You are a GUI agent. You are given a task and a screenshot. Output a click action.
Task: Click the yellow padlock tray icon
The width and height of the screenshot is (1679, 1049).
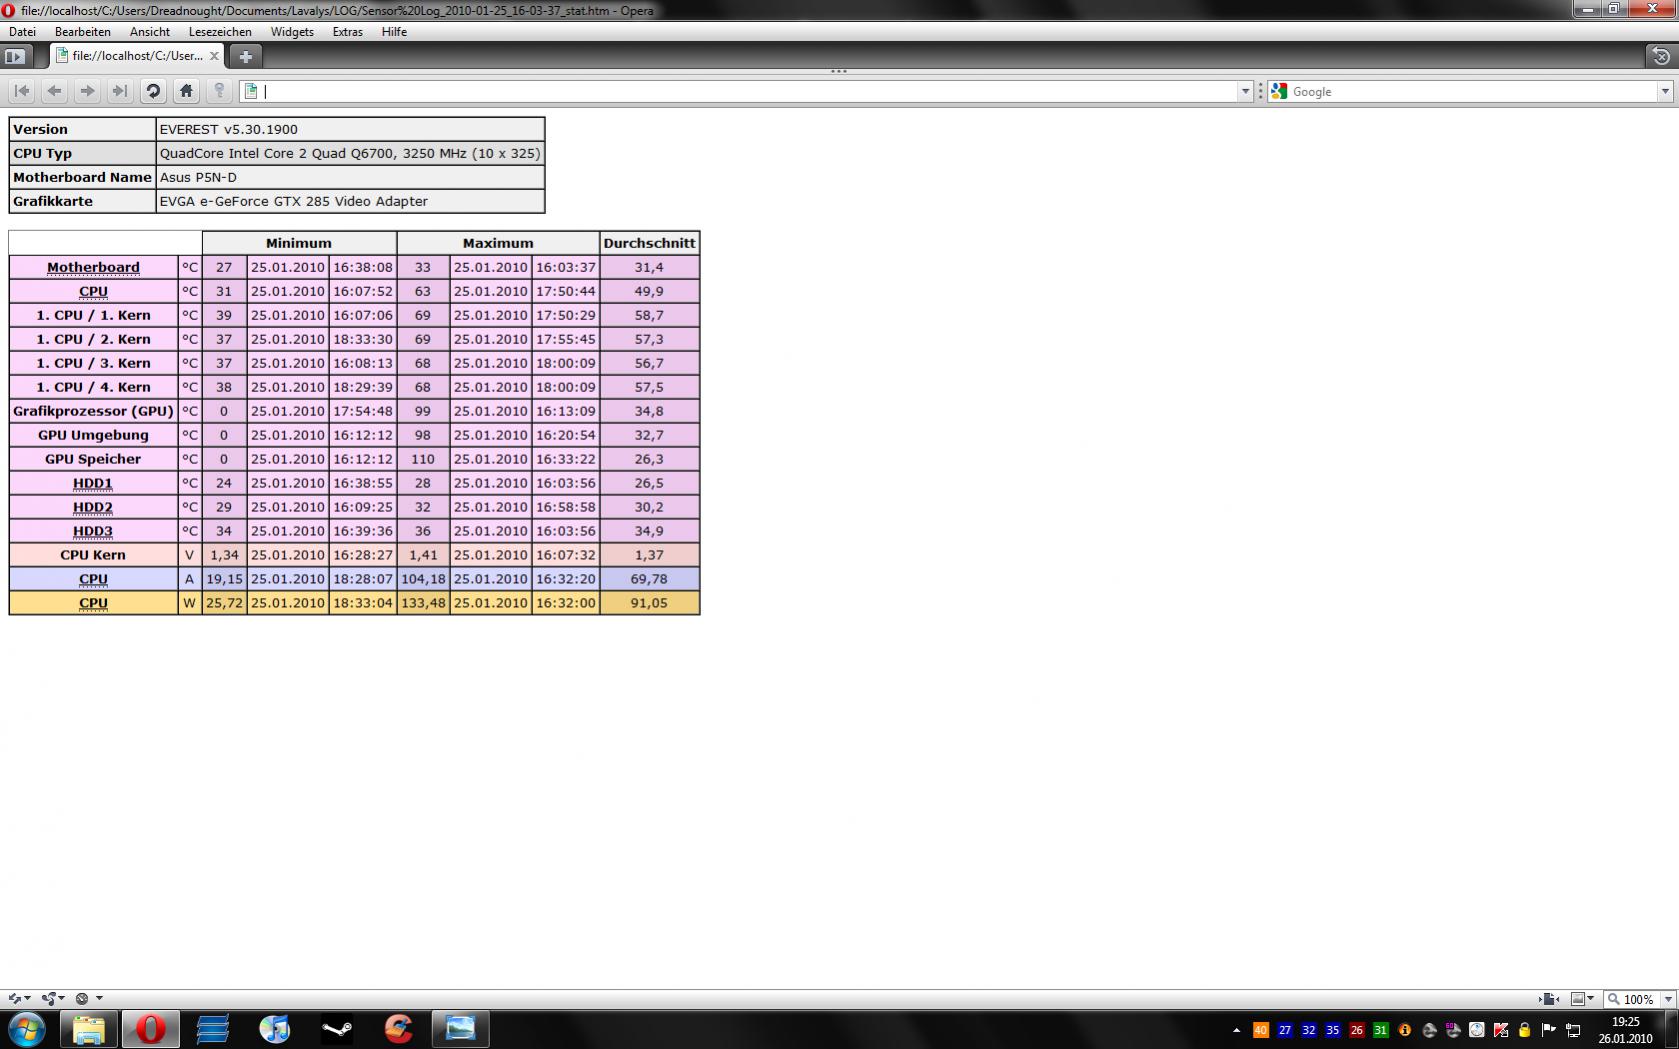(1525, 1030)
